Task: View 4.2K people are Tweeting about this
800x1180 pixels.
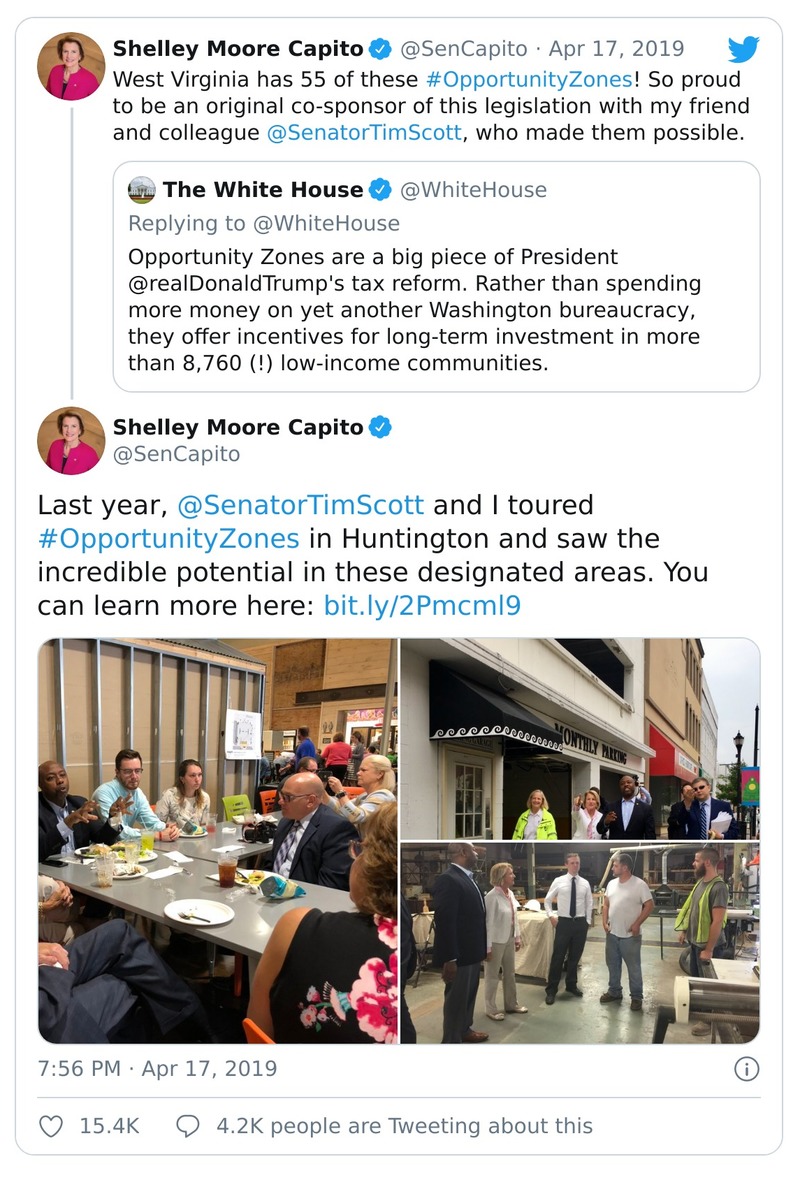Action: (404, 1126)
